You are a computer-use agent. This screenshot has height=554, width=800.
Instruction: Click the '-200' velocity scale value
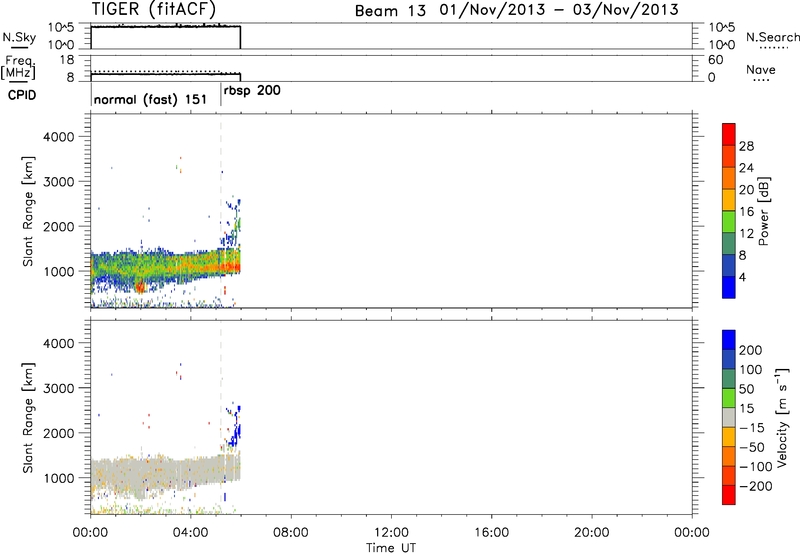(x=755, y=486)
